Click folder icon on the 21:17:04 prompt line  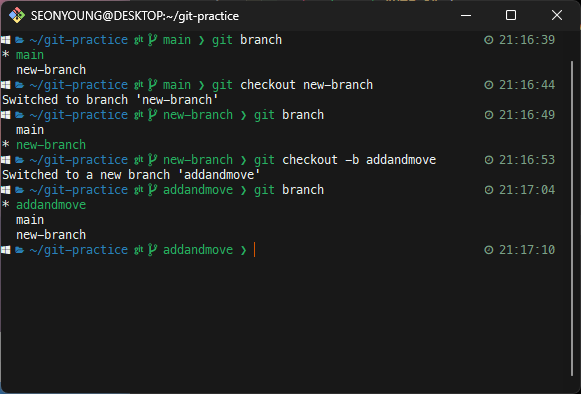tap(20, 190)
